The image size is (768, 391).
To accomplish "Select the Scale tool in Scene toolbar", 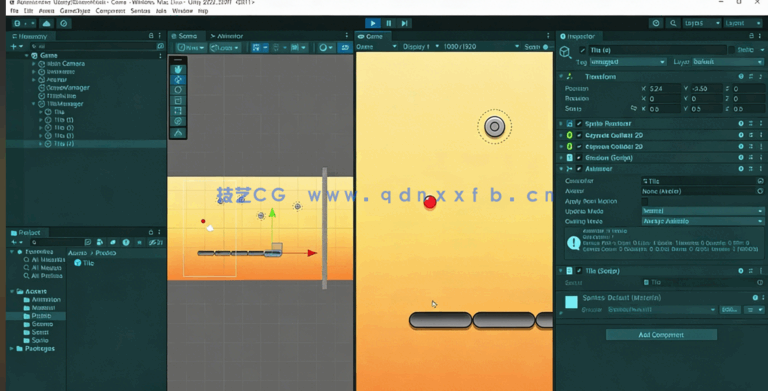I will [x=178, y=100].
